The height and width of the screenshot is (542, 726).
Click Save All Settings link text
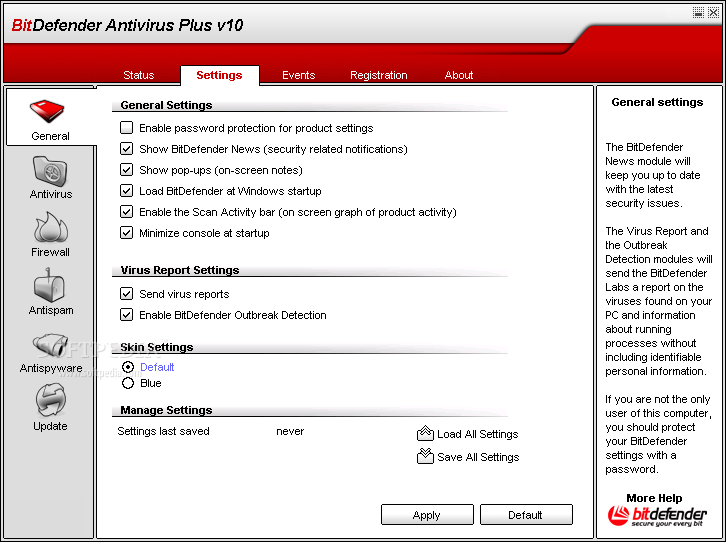478,457
